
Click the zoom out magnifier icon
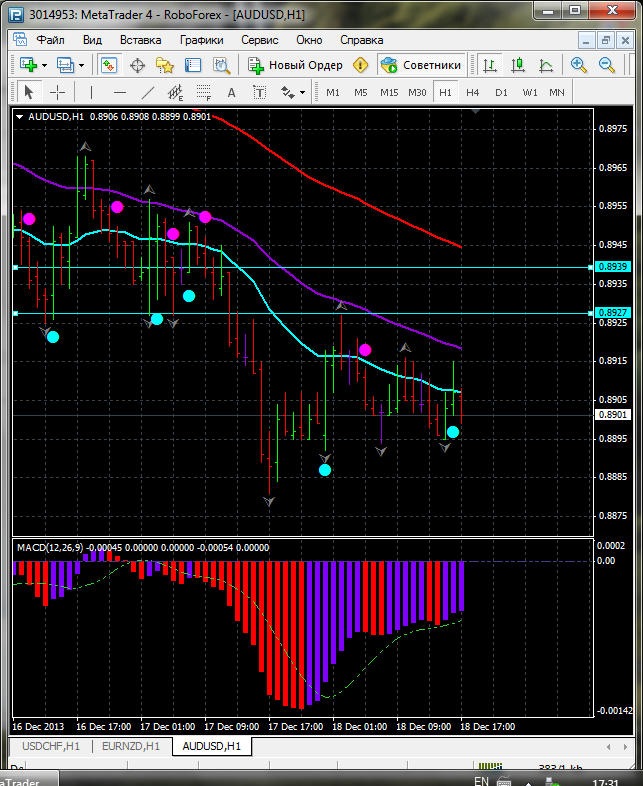coord(607,65)
